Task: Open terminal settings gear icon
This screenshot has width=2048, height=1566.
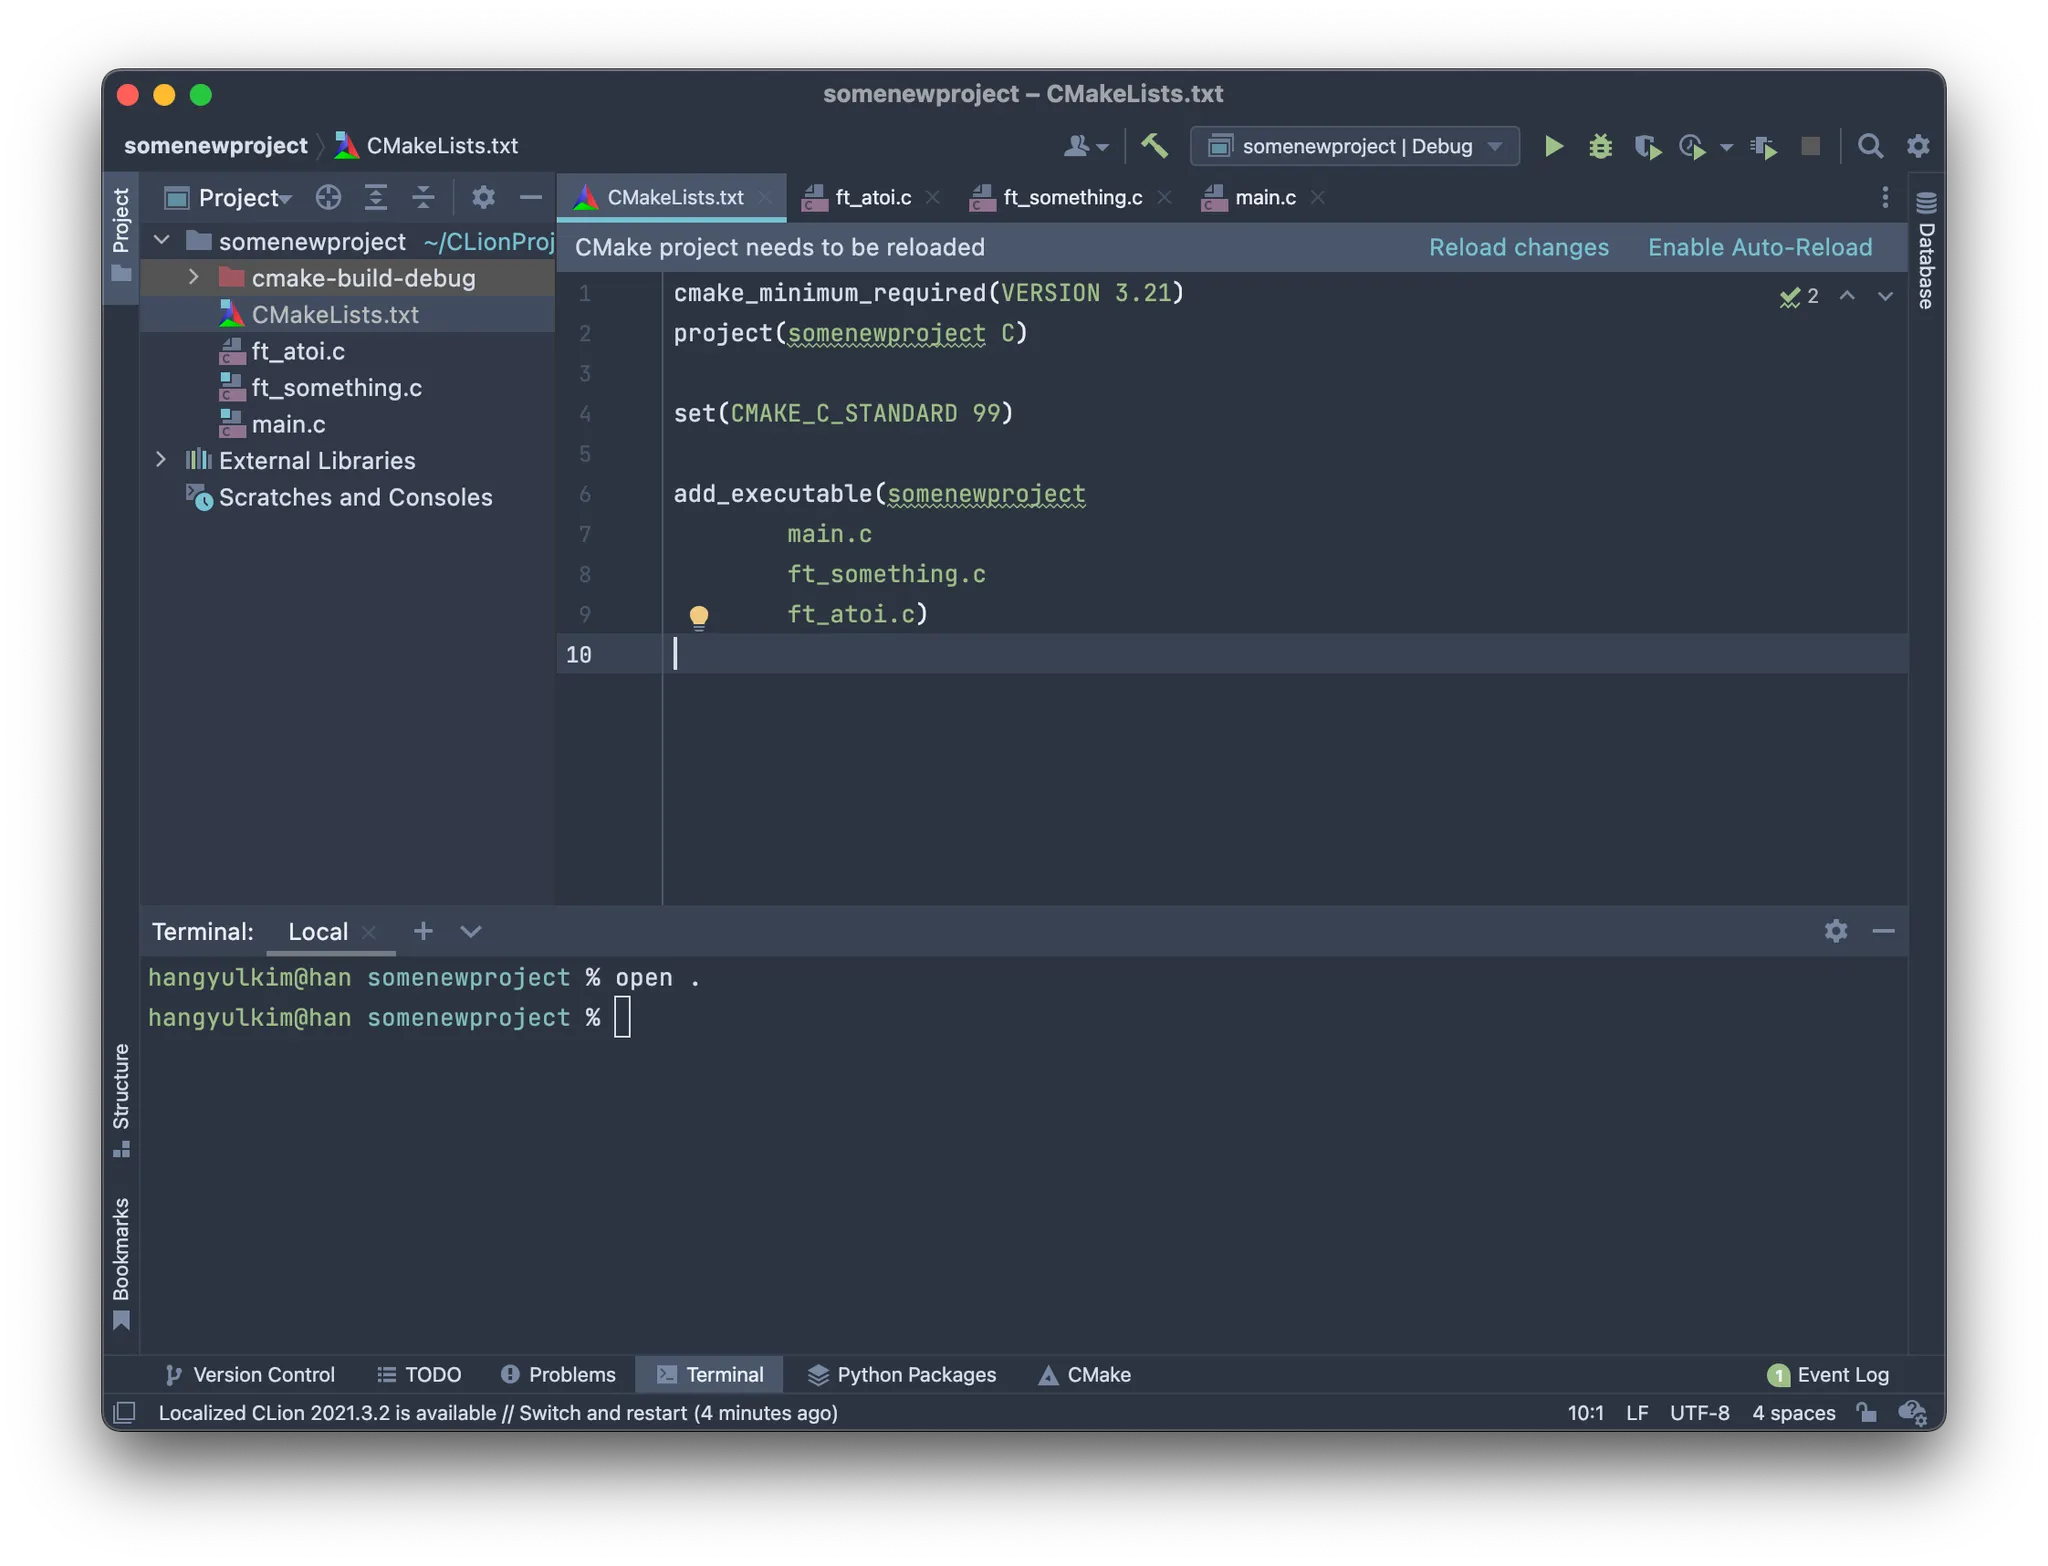Action: click(x=1835, y=931)
